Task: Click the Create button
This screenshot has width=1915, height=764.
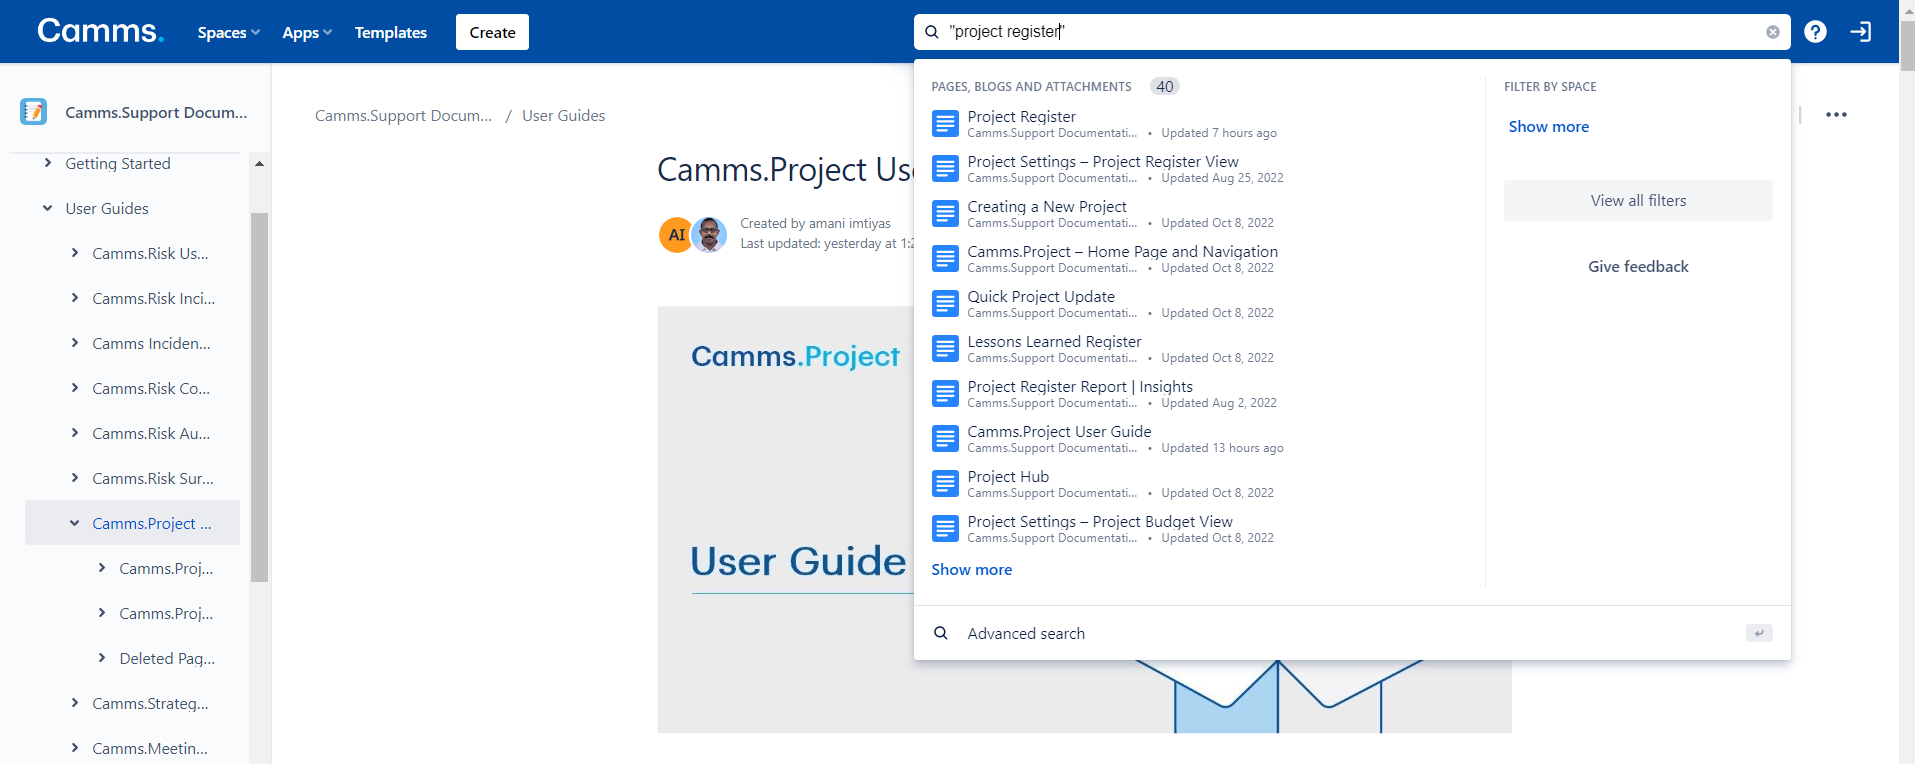Action: coord(492,32)
